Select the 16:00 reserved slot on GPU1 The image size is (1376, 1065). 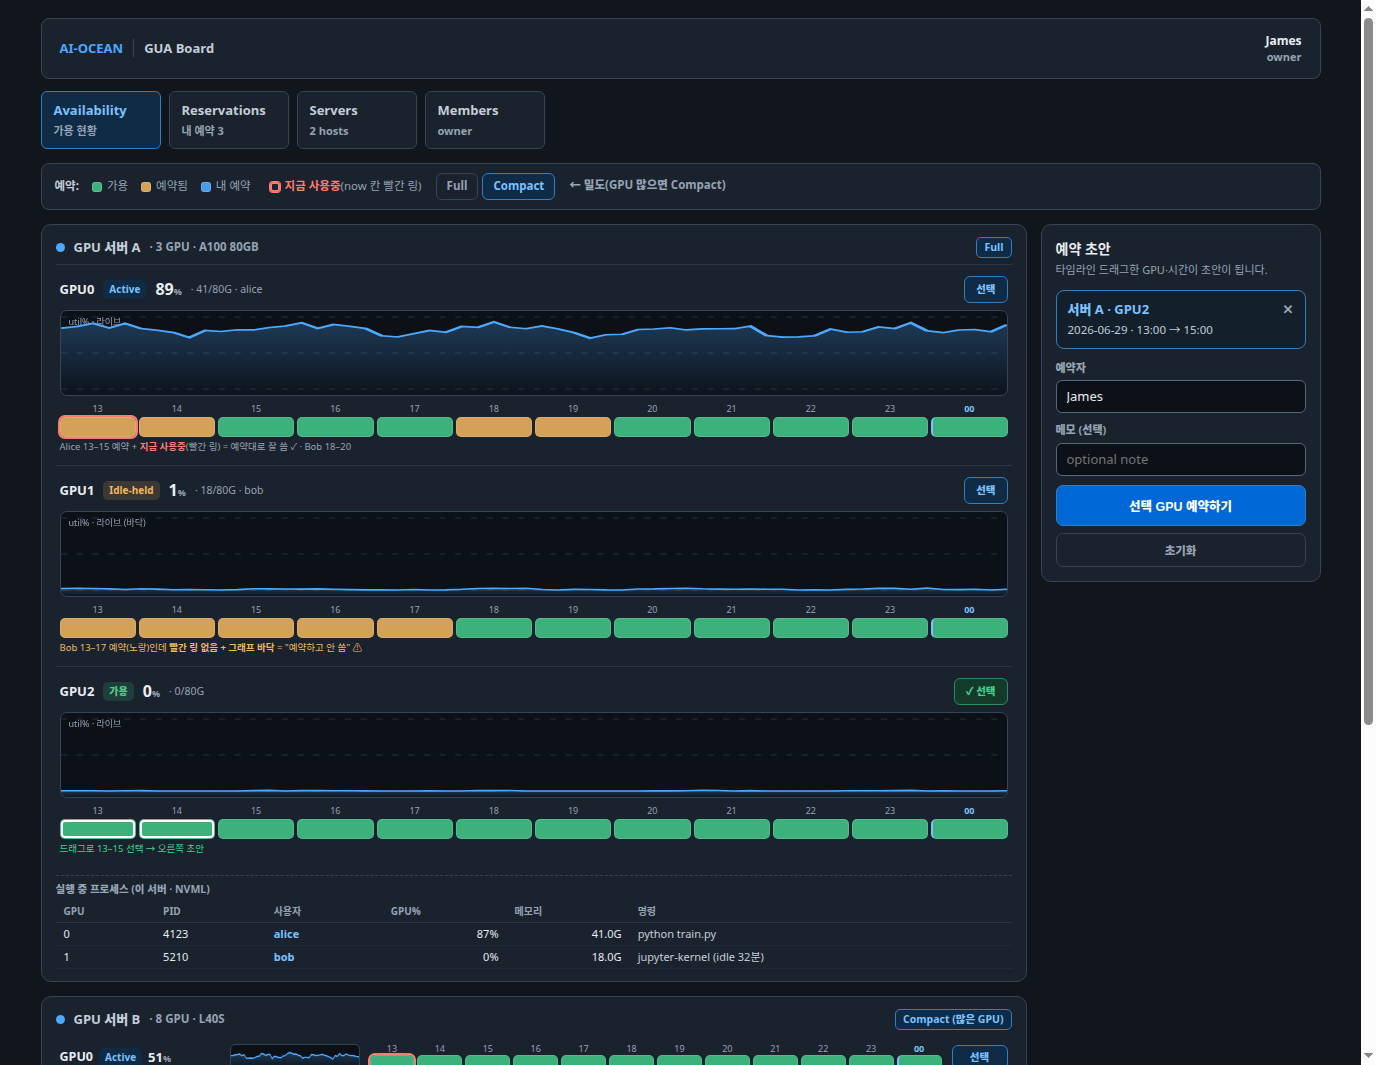click(x=335, y=628)
